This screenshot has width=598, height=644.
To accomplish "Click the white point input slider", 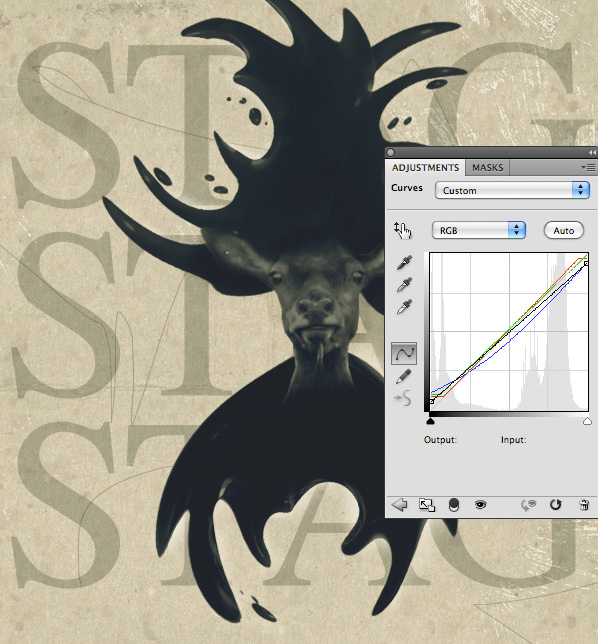I will pos(587,421).
